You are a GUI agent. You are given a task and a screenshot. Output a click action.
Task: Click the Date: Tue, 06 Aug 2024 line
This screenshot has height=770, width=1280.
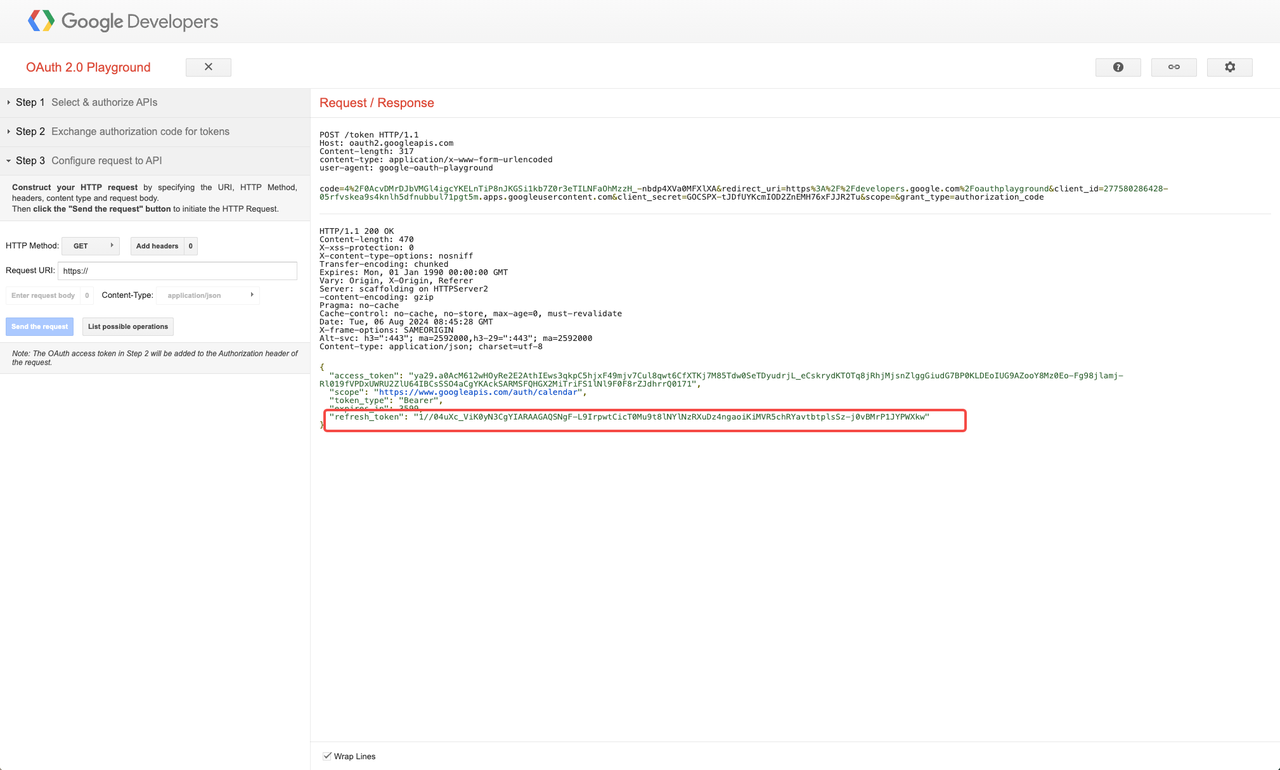click(x=406, y=322)
